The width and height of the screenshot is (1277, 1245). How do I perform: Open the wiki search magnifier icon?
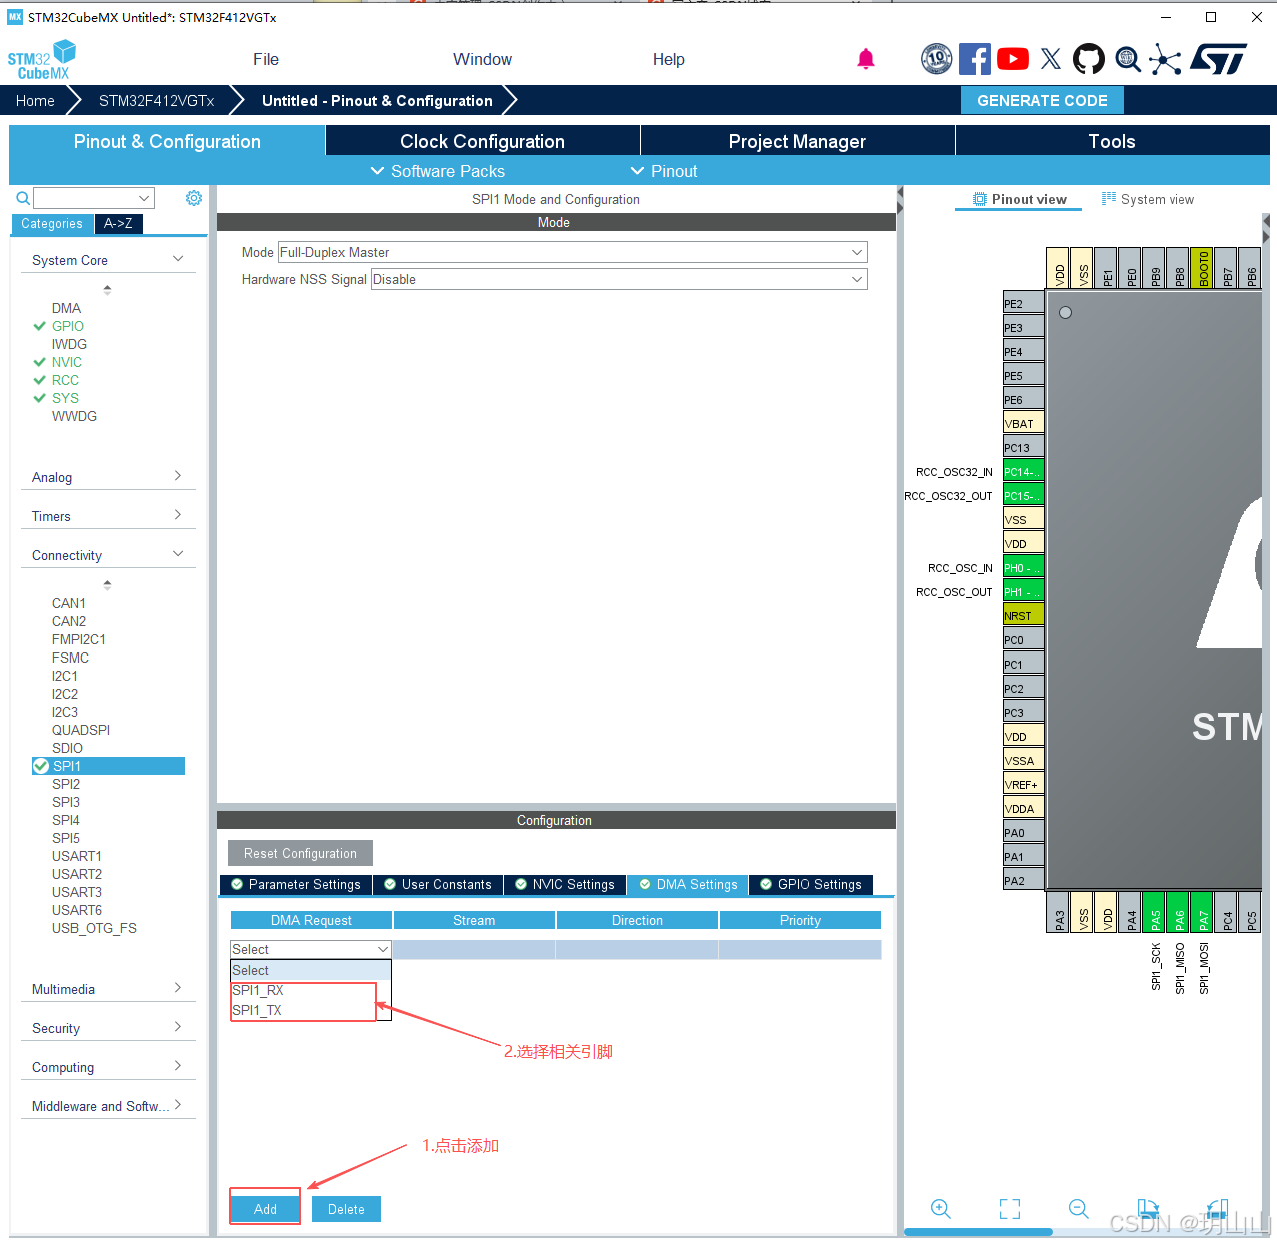[1128, 59]
